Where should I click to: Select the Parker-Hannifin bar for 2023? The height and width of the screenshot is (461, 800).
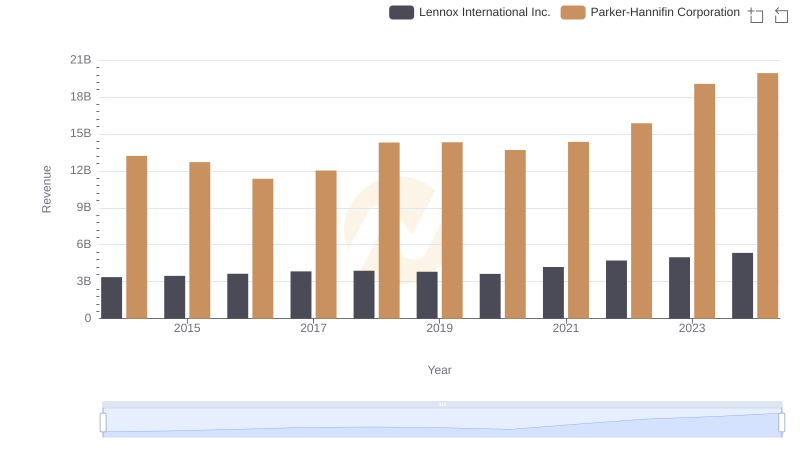[x=705, y=201]
